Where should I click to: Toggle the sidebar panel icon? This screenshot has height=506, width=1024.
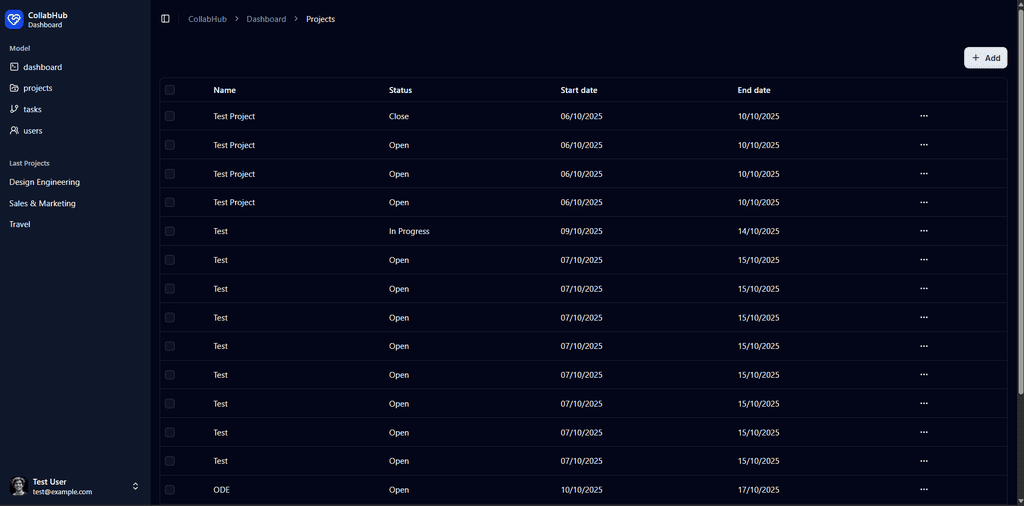pyautogui.click(x=165, y=19)
